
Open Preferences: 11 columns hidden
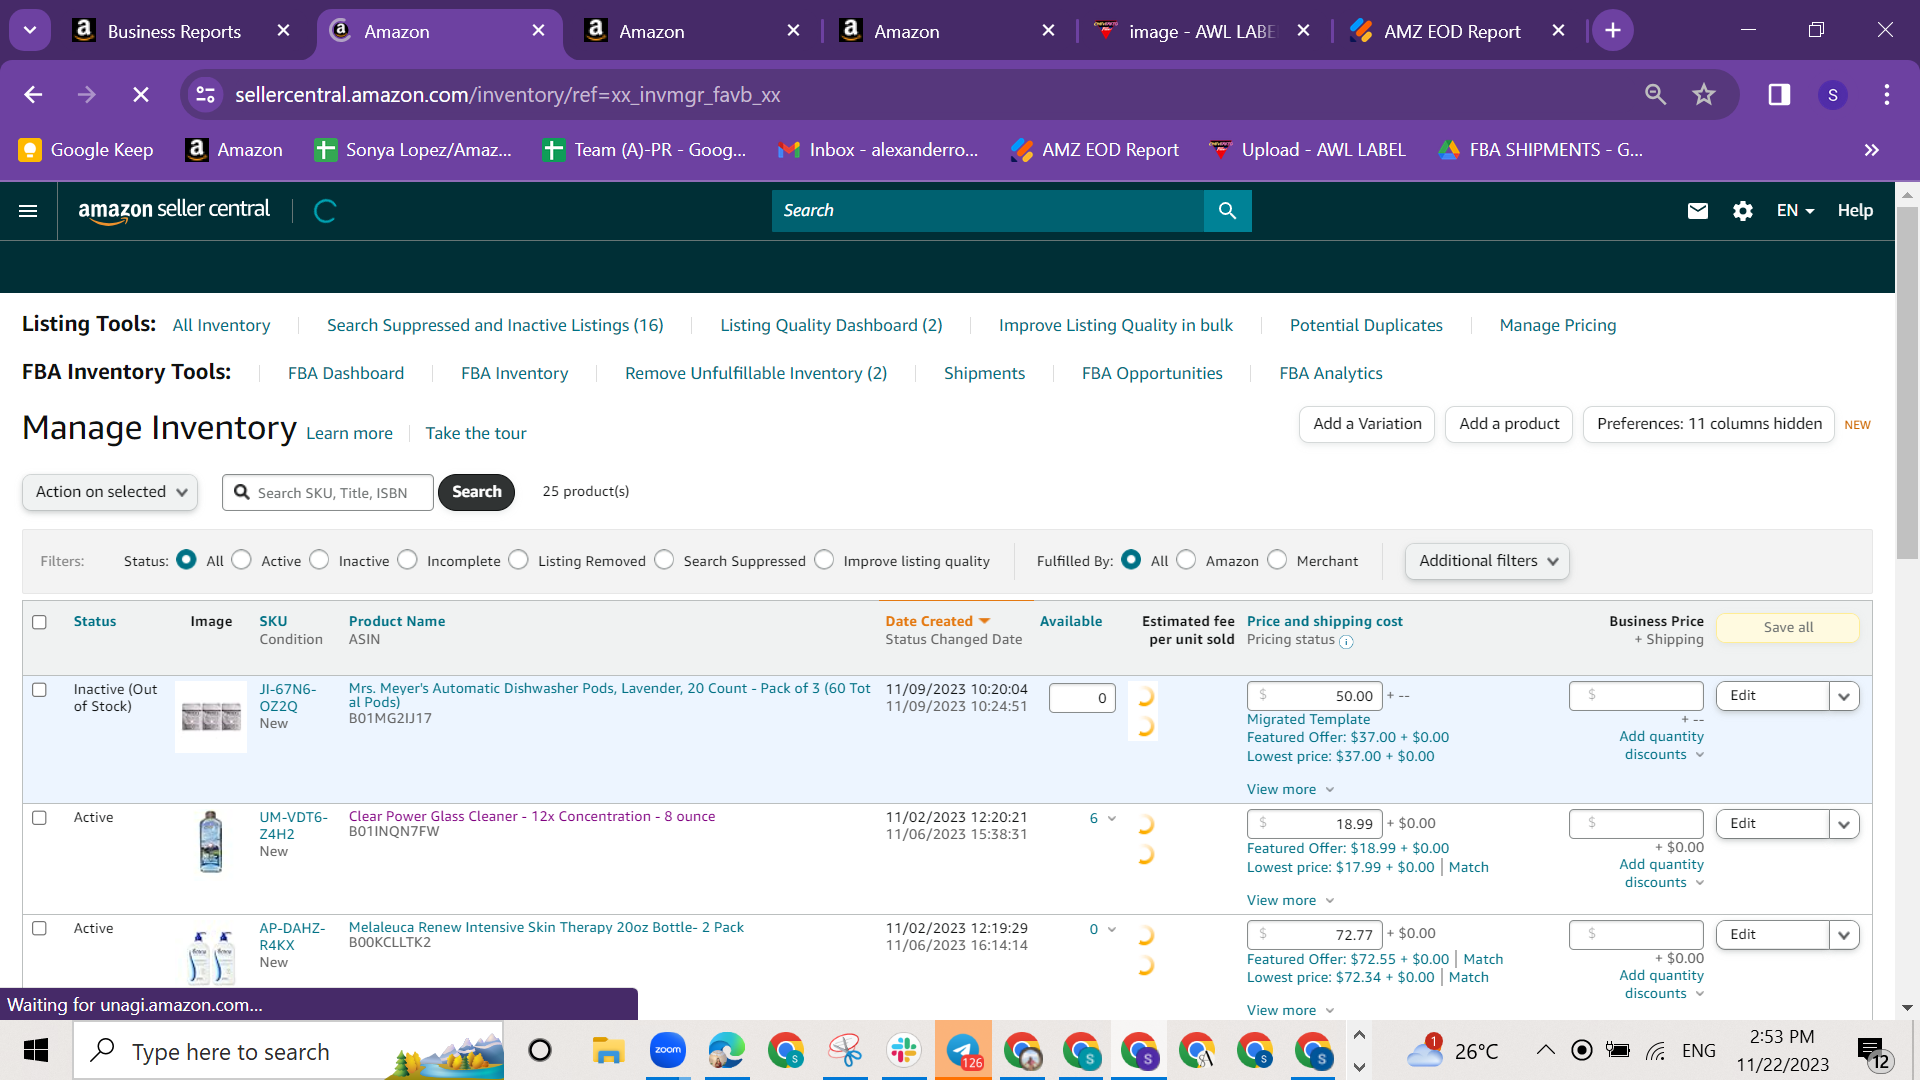coord(1709,424)
